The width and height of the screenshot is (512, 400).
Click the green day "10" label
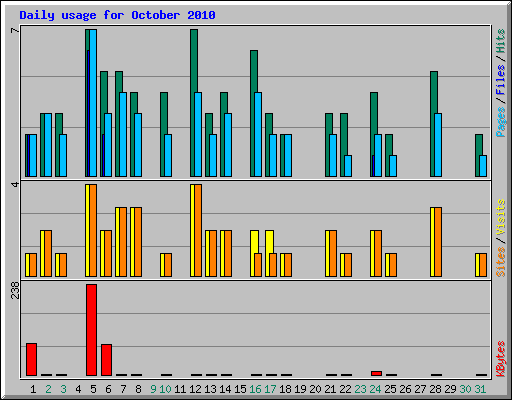pyautogui.click(x=165, y=389)
